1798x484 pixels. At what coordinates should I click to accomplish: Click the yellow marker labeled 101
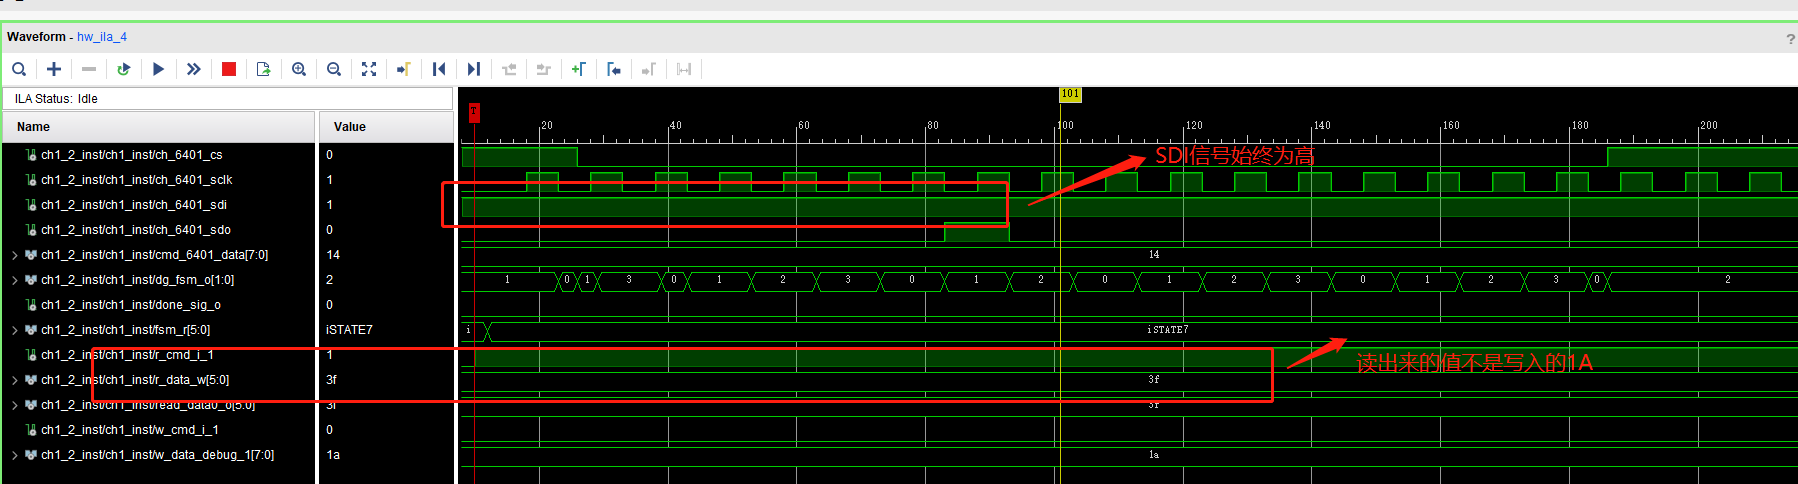1070,94
